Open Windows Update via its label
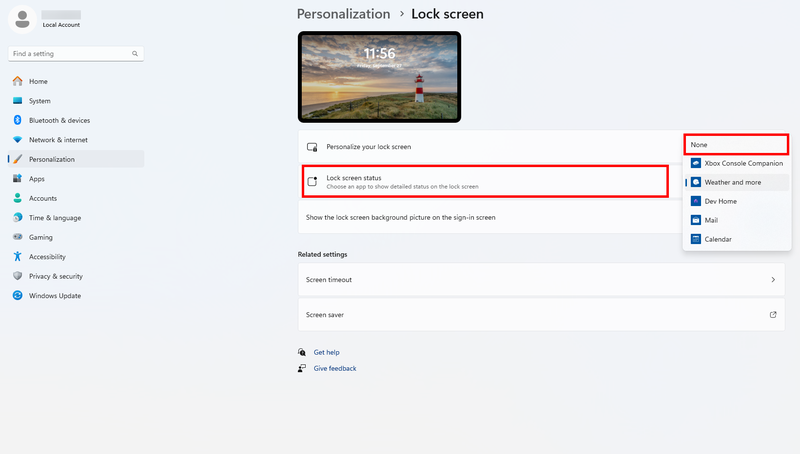The height and width of the screenshot is (454, 800). click(55, 296)
